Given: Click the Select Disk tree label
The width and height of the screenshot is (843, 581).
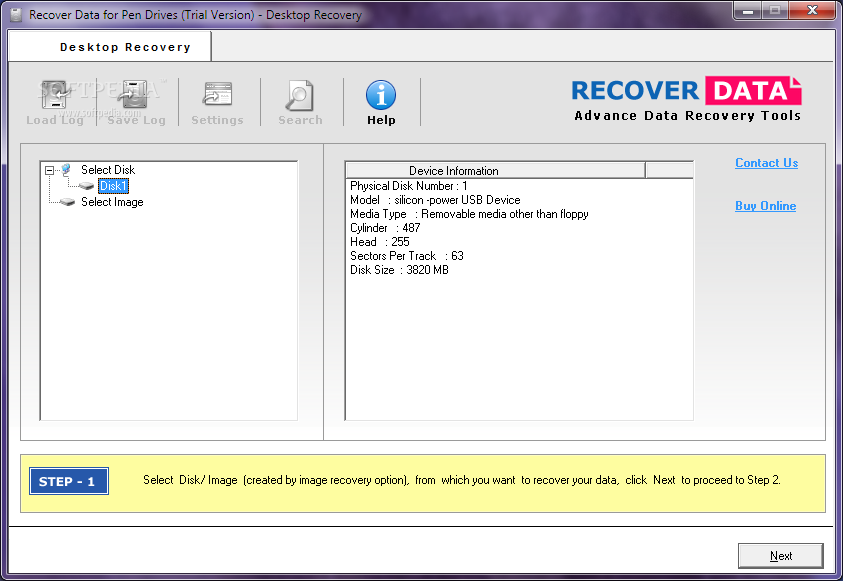Looking at the screenshot, I should [108, 170].
